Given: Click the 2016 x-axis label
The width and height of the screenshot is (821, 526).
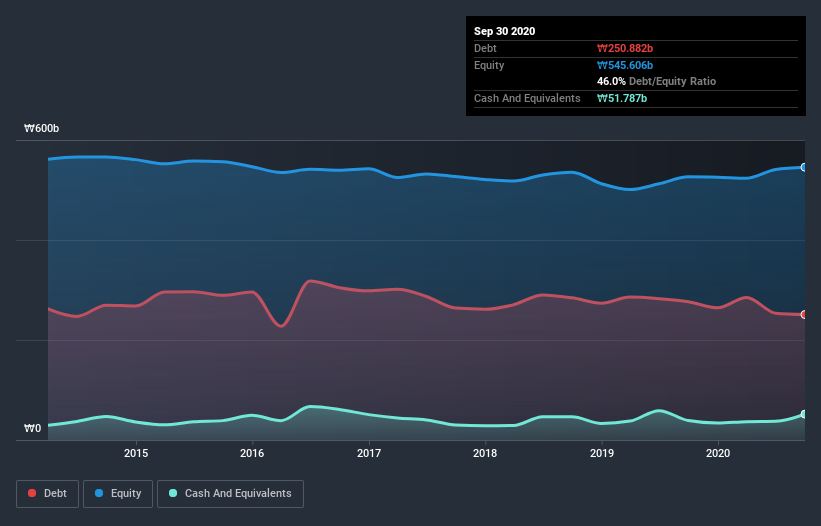Looking at the screenshot, I should (252, 453).
